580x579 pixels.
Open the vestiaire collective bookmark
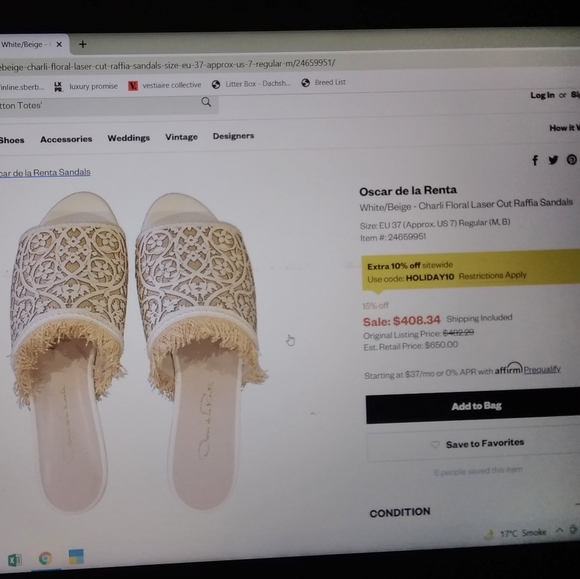(x=165, y=85)
